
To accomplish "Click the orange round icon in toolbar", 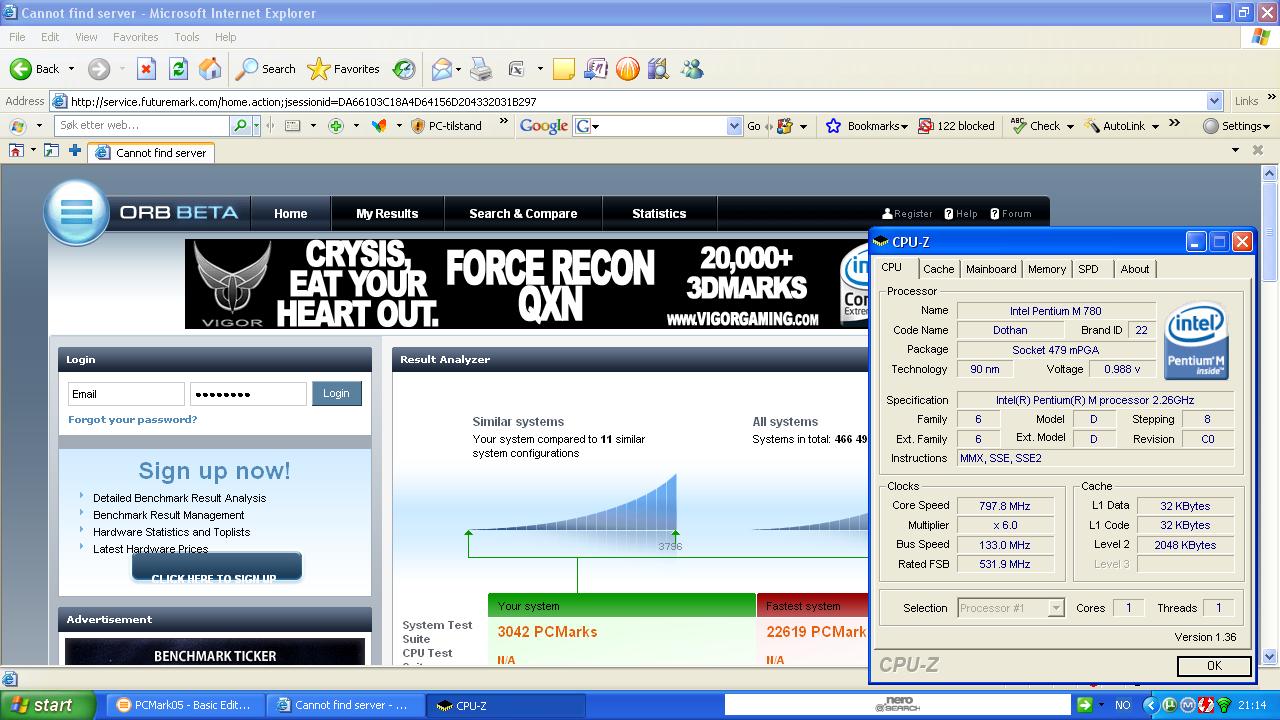I will [627, 69].
